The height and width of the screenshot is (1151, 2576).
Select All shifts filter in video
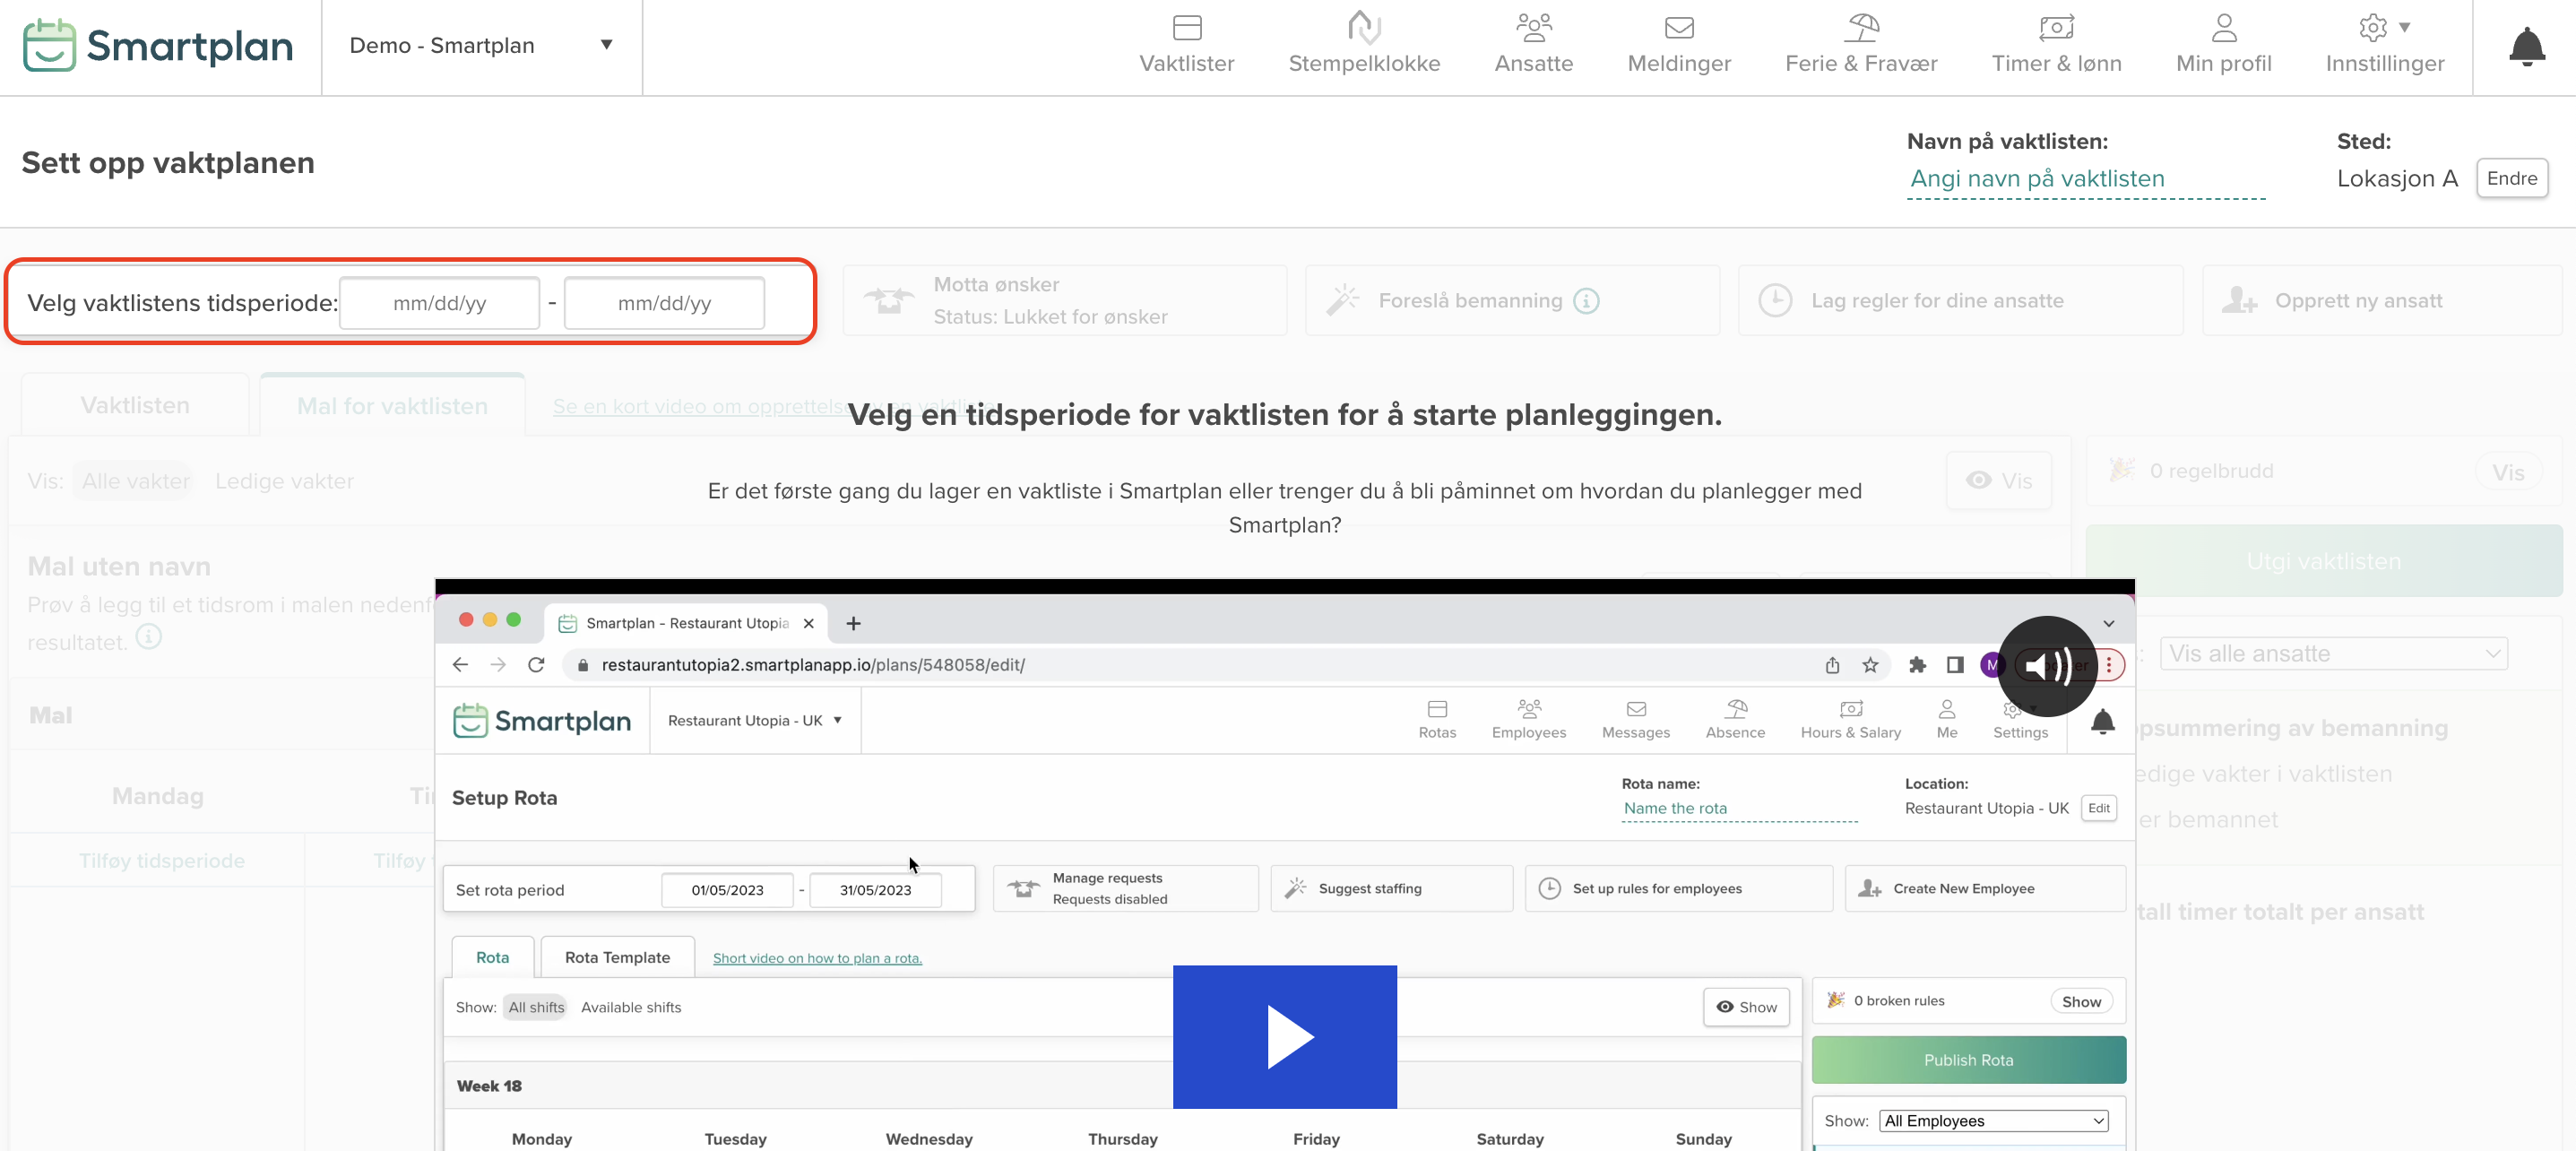click(x=535, y=1007)
